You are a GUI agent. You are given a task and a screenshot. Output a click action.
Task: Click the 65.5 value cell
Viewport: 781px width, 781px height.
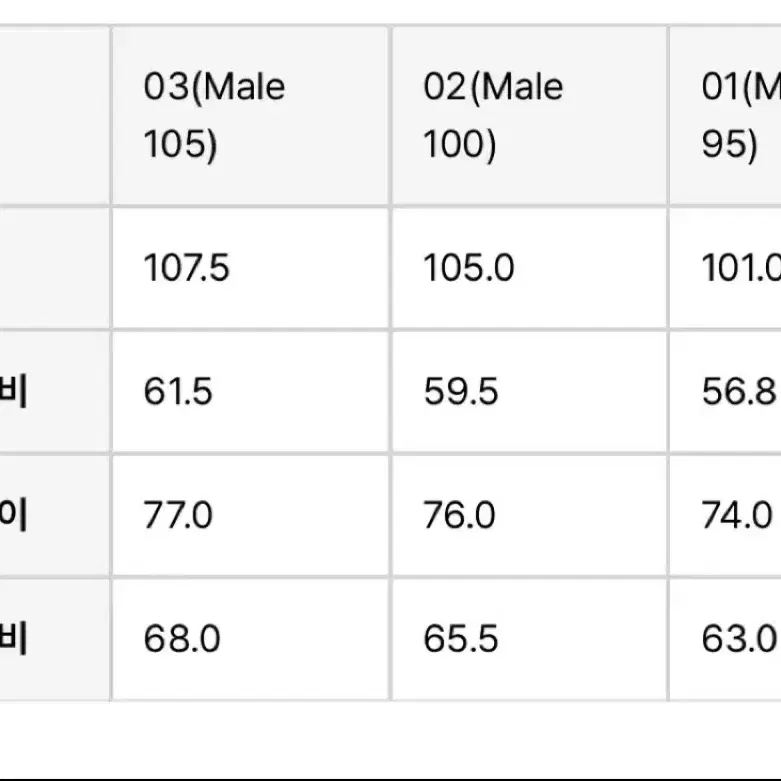pos(529,640)
